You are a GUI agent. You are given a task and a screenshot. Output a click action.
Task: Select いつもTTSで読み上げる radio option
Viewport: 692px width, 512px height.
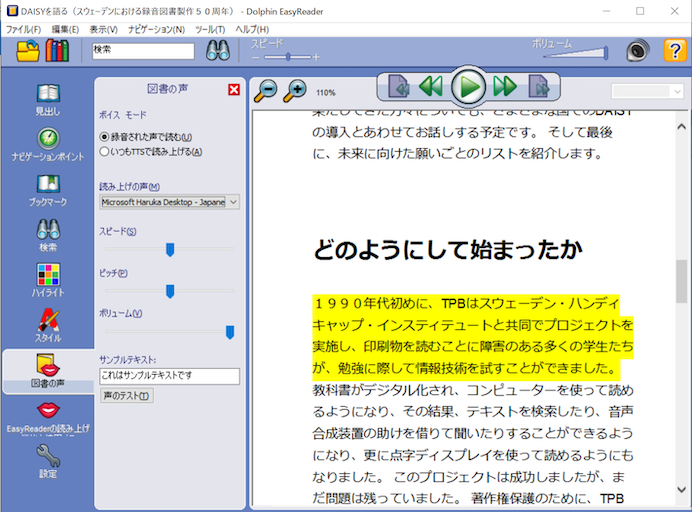[151, 151]
